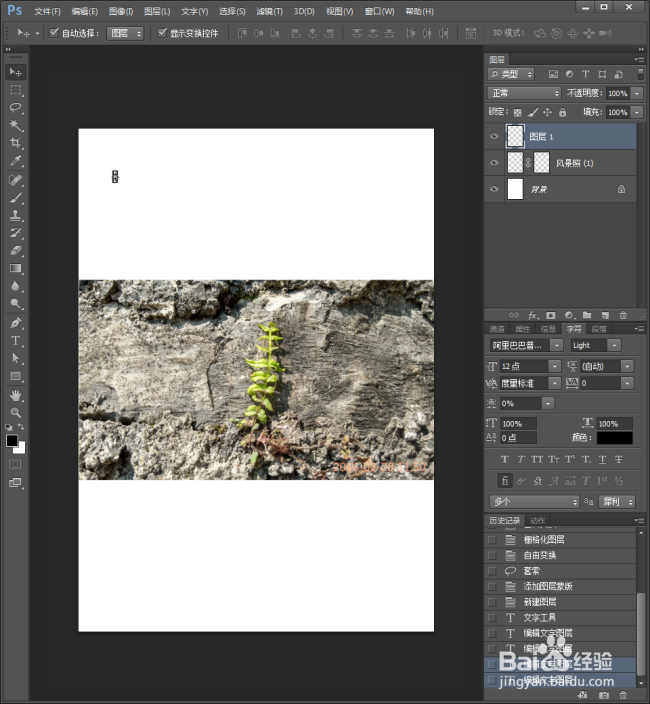Click the background color swatch
This screenshot has width=650, height=704.
pos(21,449)
